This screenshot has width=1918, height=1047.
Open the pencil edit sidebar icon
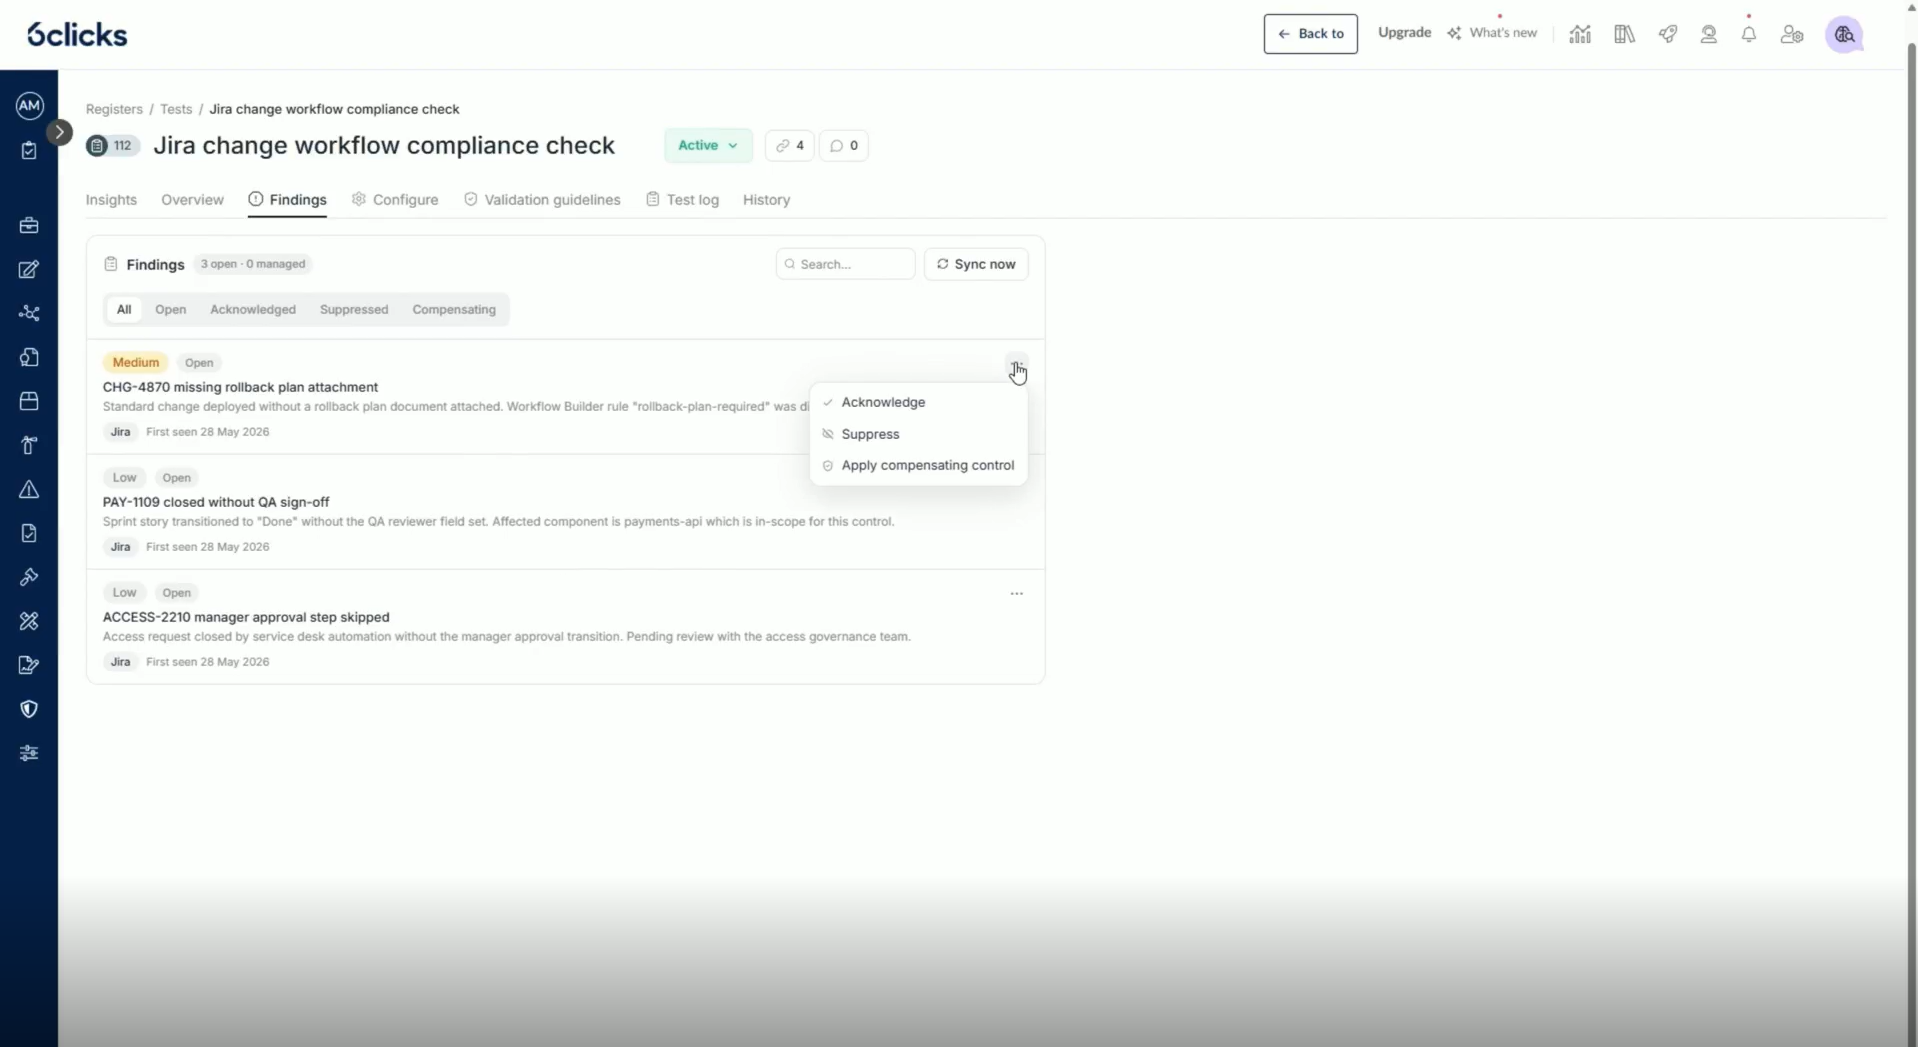tap(29, 269)
